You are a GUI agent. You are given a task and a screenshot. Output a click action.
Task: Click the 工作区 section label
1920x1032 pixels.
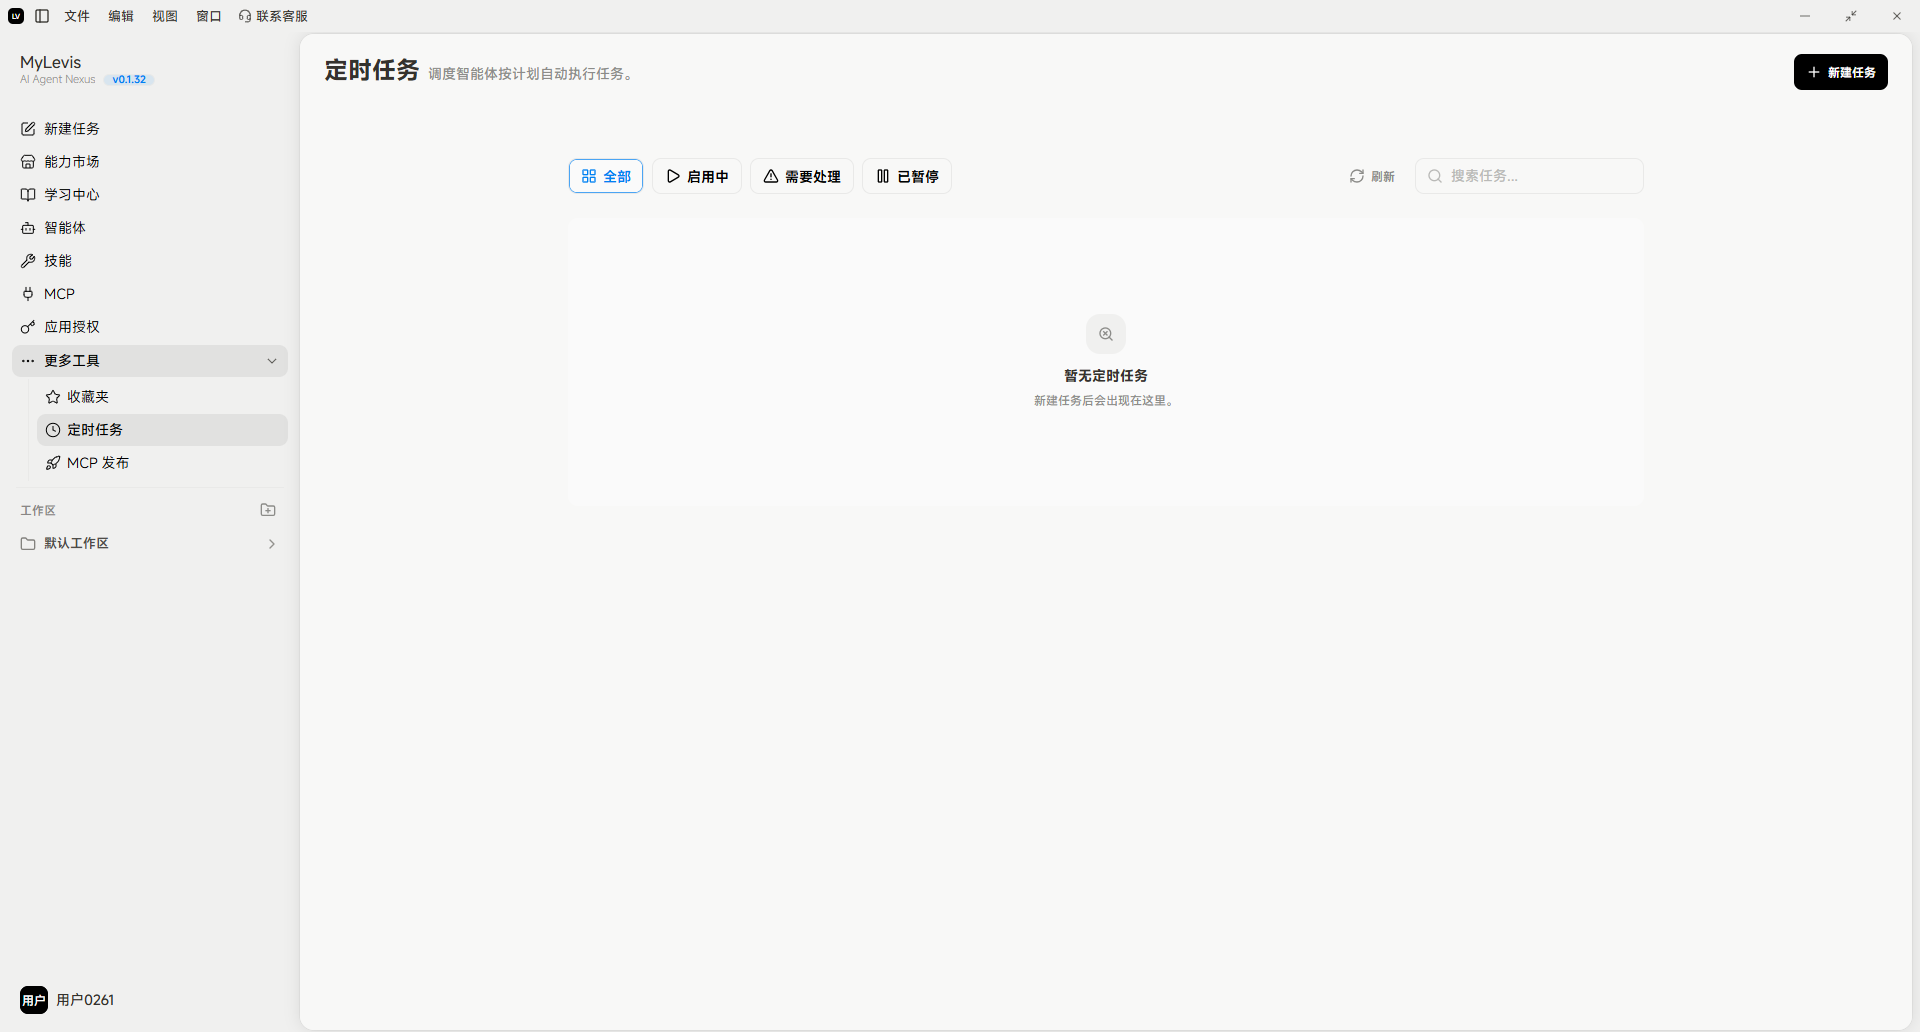(38, 510)
